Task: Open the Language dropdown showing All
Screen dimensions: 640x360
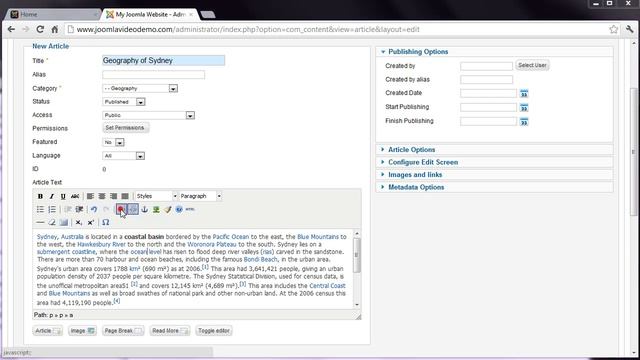Action: [124, 156]
